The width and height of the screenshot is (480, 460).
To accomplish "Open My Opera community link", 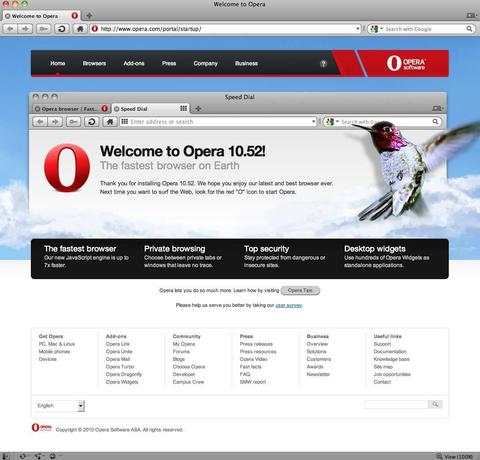I will (184, 344).
